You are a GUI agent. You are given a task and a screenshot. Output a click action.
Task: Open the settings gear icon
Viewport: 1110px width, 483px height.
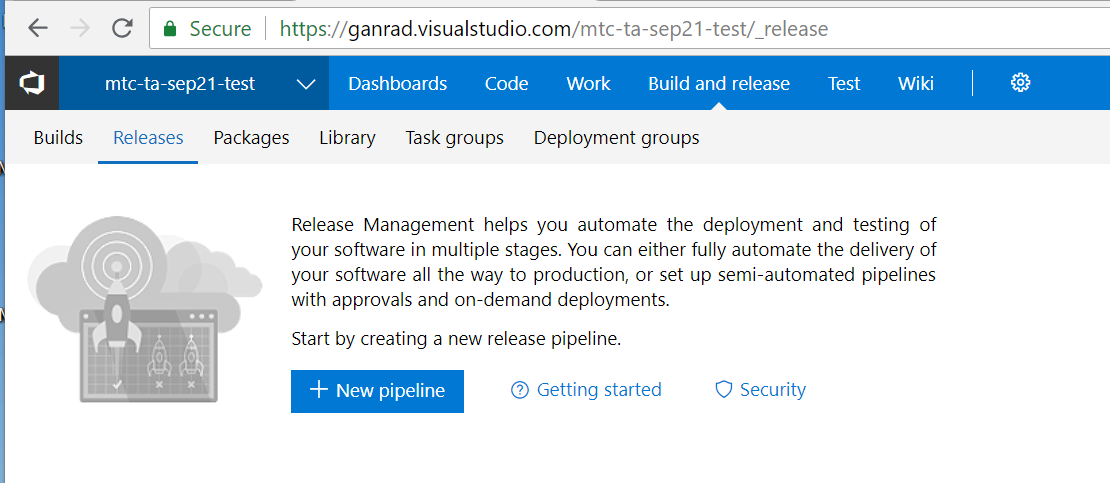click(1020, 83)
